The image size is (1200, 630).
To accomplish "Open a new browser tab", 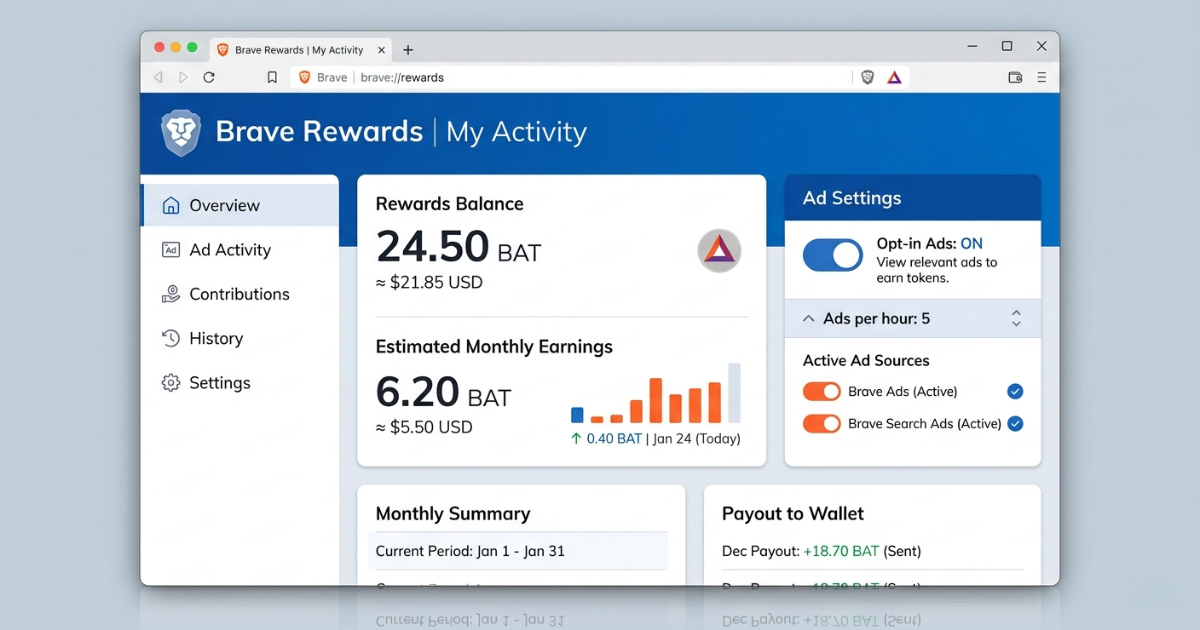I will point(408,48).
